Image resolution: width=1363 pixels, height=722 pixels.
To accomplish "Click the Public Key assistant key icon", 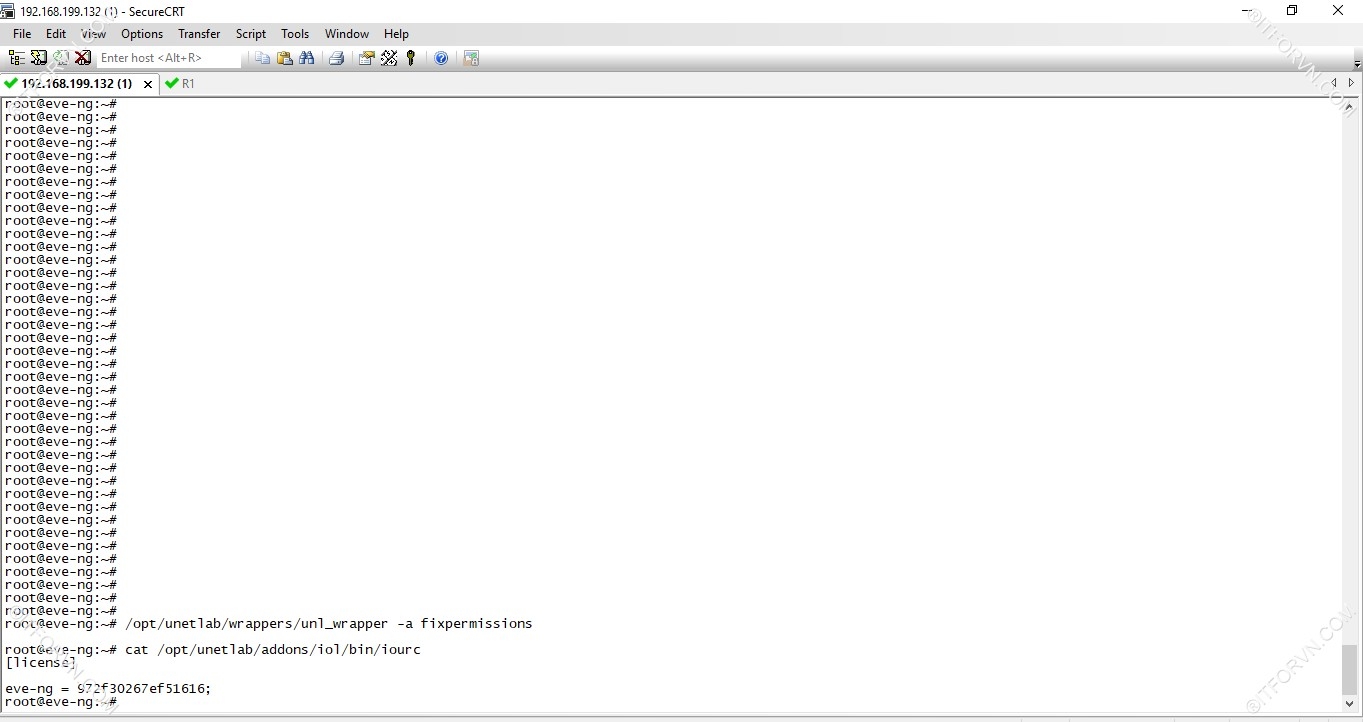I will click(411, 58).
